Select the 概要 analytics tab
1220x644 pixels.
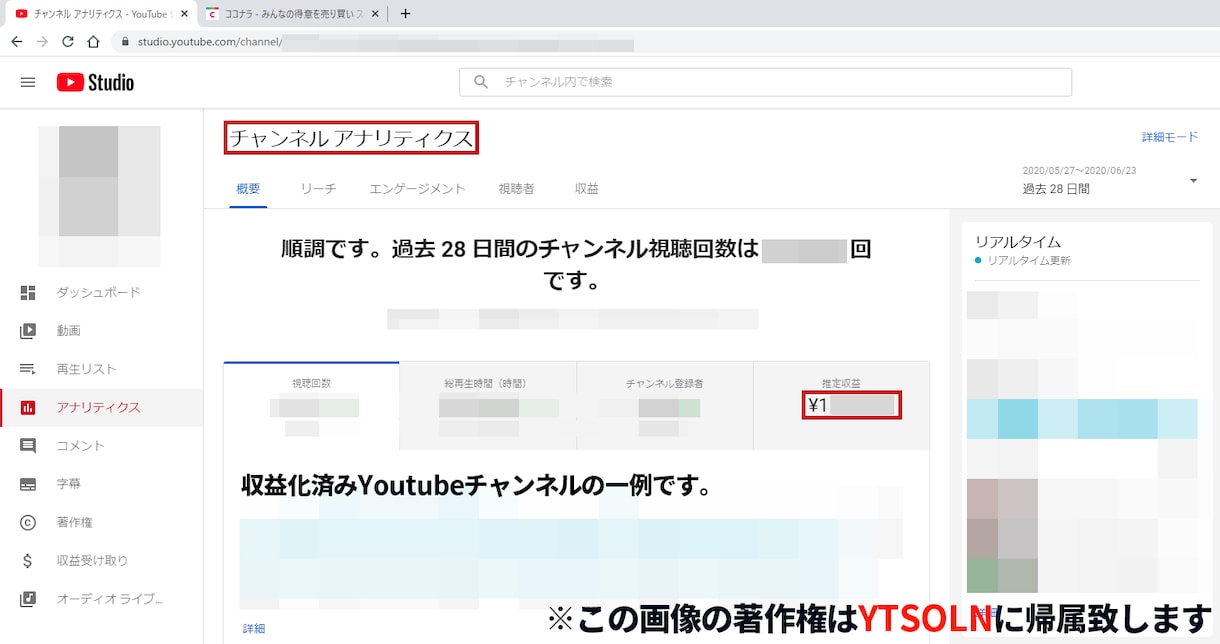(x=248, y=188)
